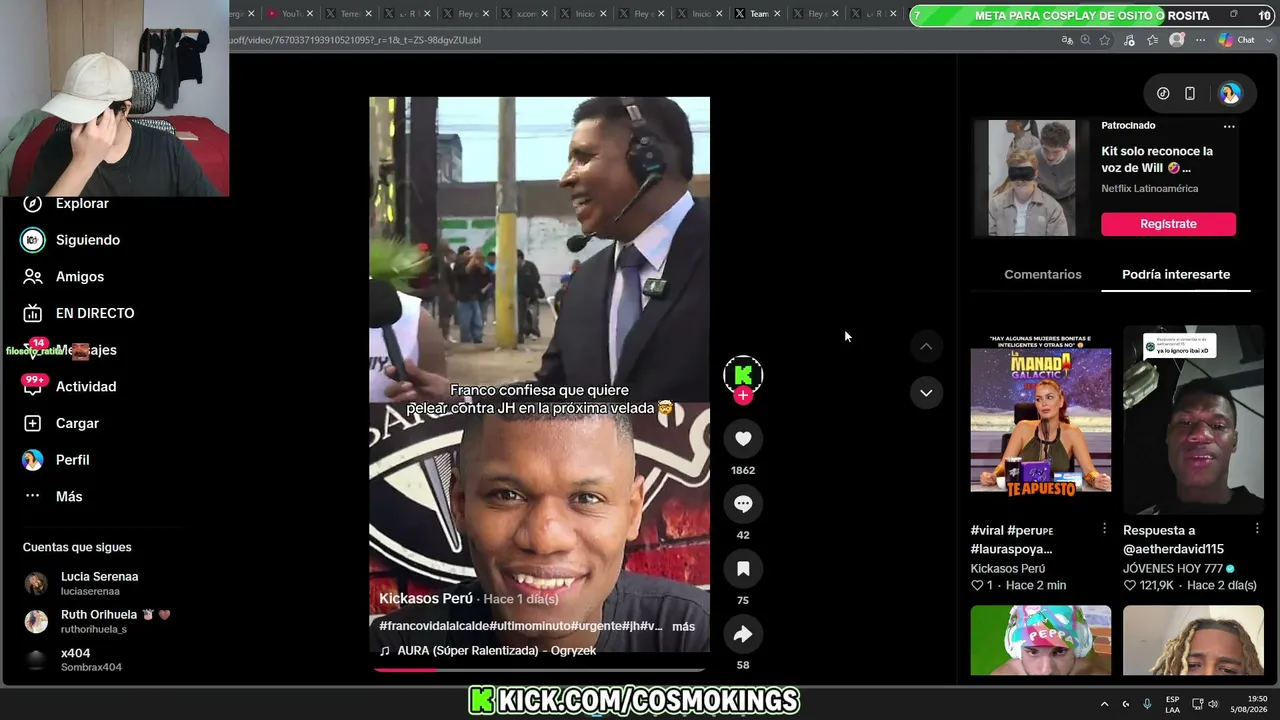Open options for the Respuesta a @aetherdavid115 card
The image size is (1280, 720).
coord(1257,529)
